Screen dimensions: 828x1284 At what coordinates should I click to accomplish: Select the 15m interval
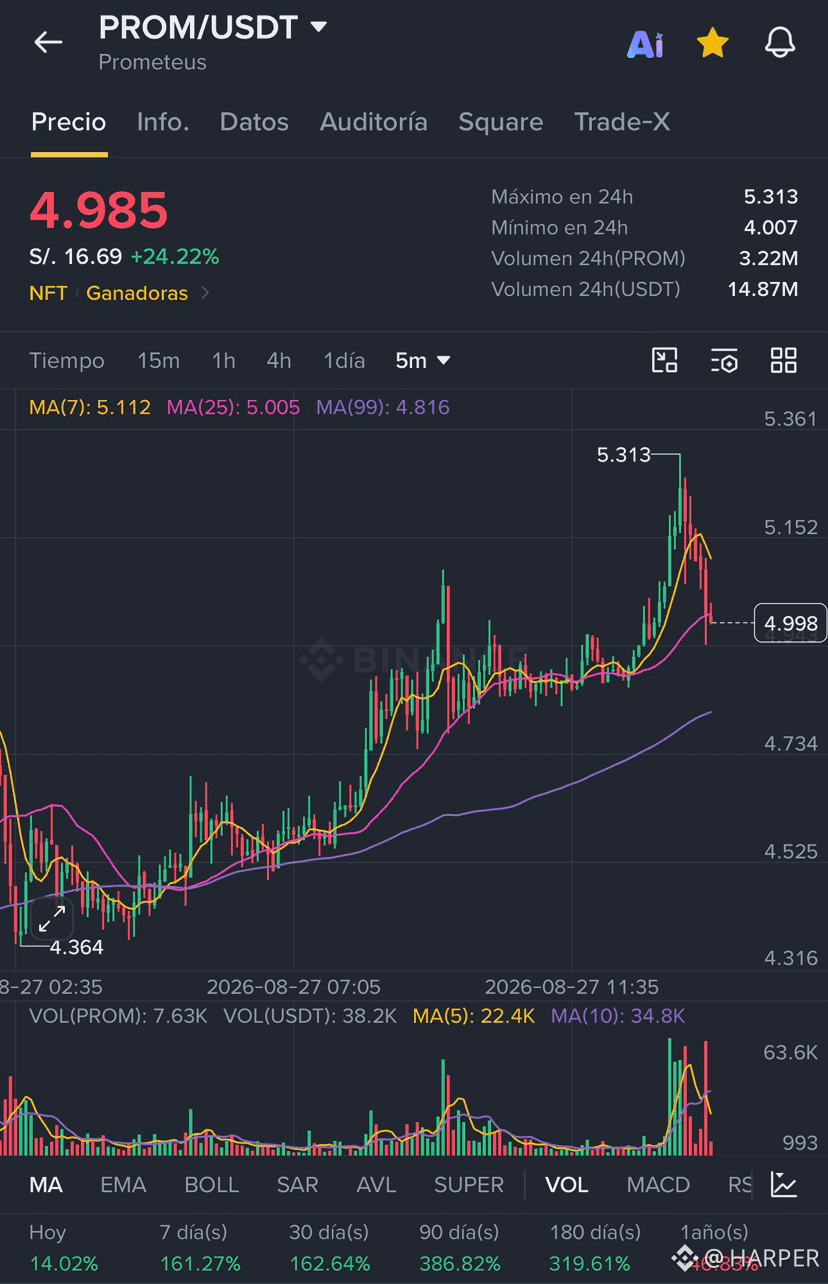[x=159, y=361]
